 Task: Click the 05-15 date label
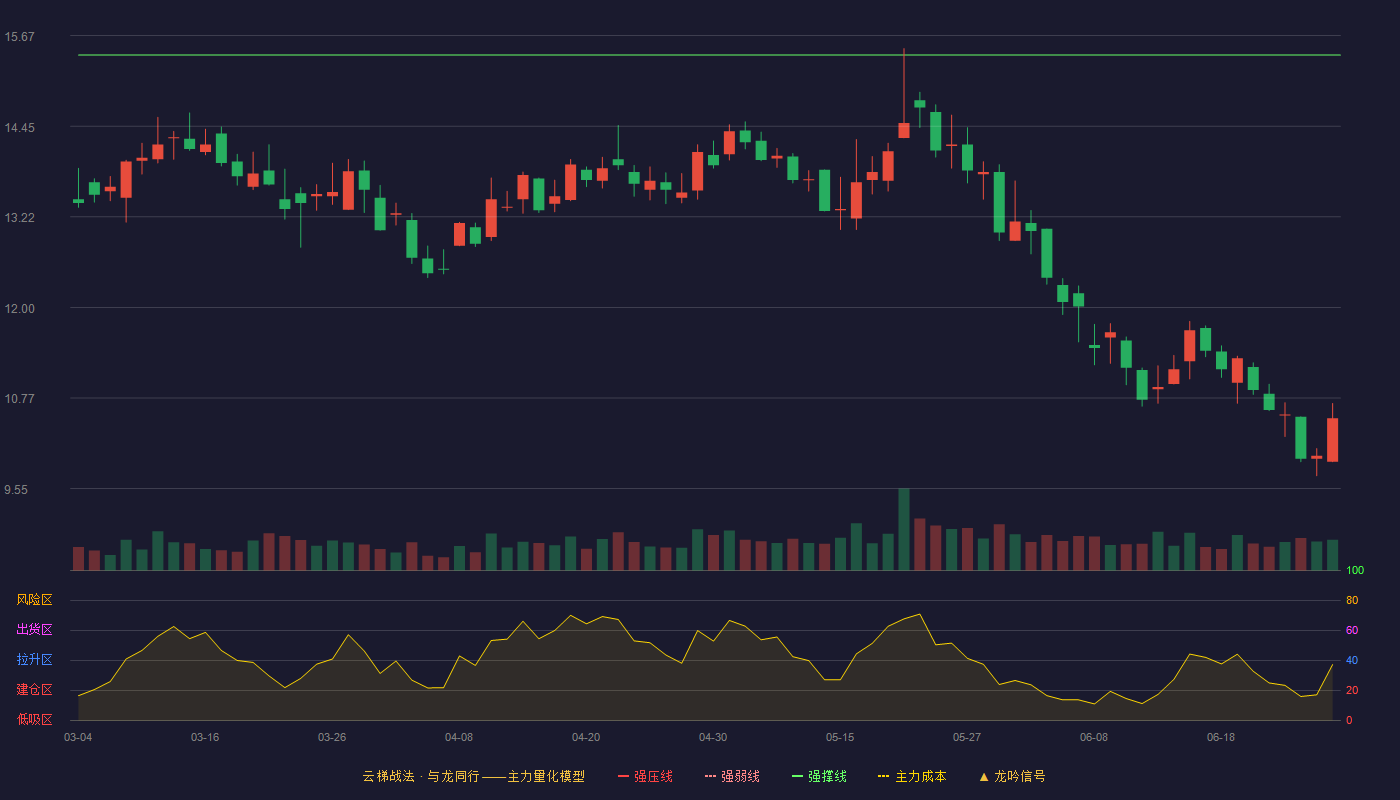pos(840,737)
